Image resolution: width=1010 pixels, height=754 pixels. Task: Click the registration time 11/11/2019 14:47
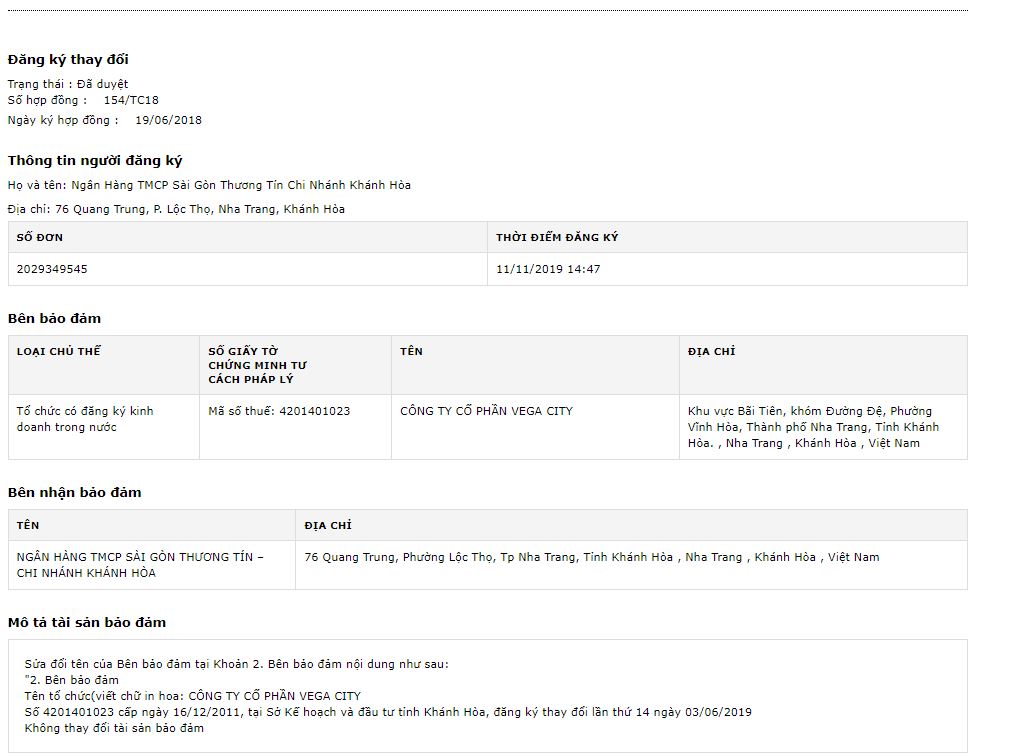point(548,269)
